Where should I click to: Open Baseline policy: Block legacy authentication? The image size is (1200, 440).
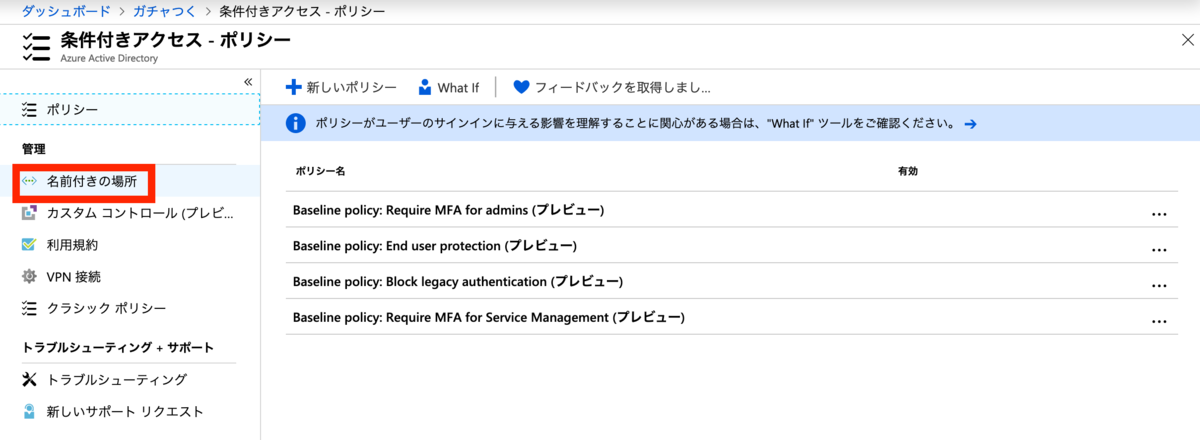tap(457, 281)
